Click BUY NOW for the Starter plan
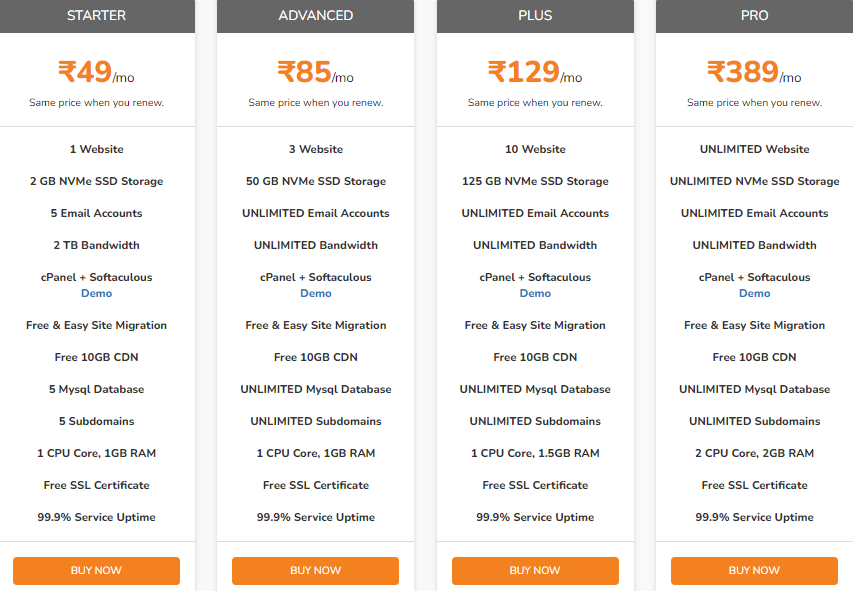 coord(96,570)
